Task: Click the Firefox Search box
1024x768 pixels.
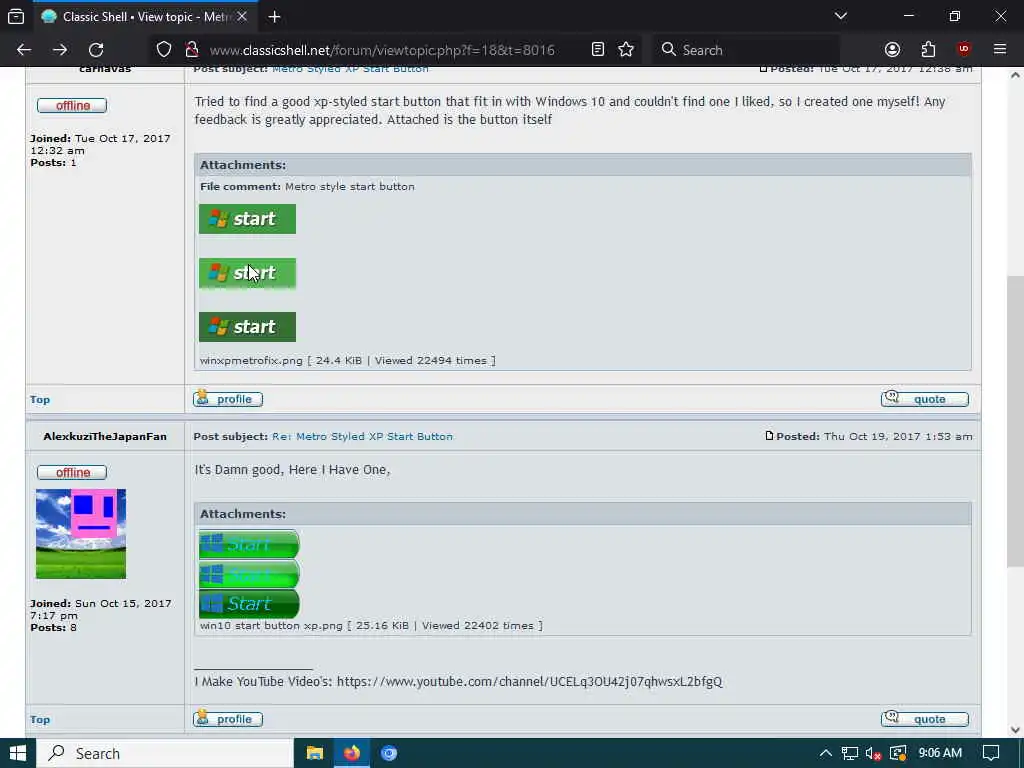Action: pyautogui.click(x=746, y=50)
